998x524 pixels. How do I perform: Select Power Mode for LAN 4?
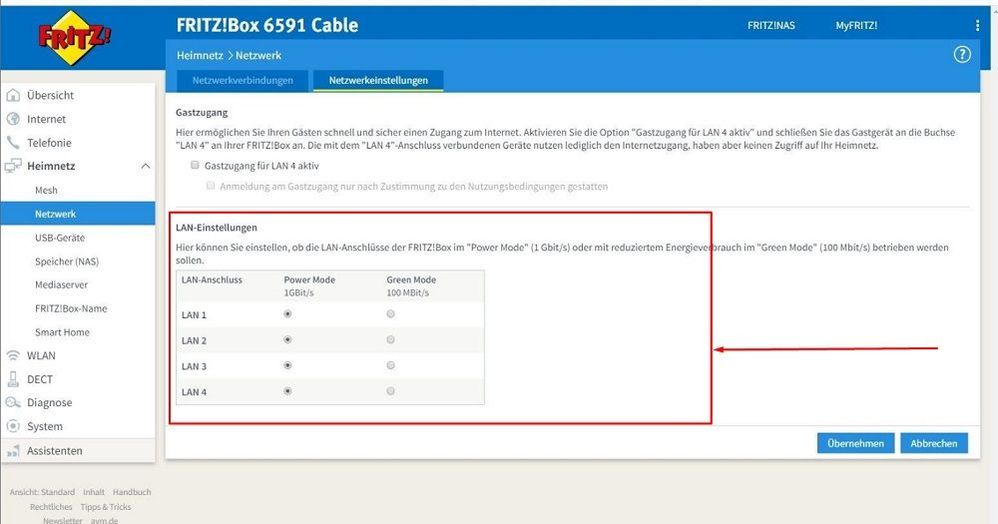tap(288, 391)
